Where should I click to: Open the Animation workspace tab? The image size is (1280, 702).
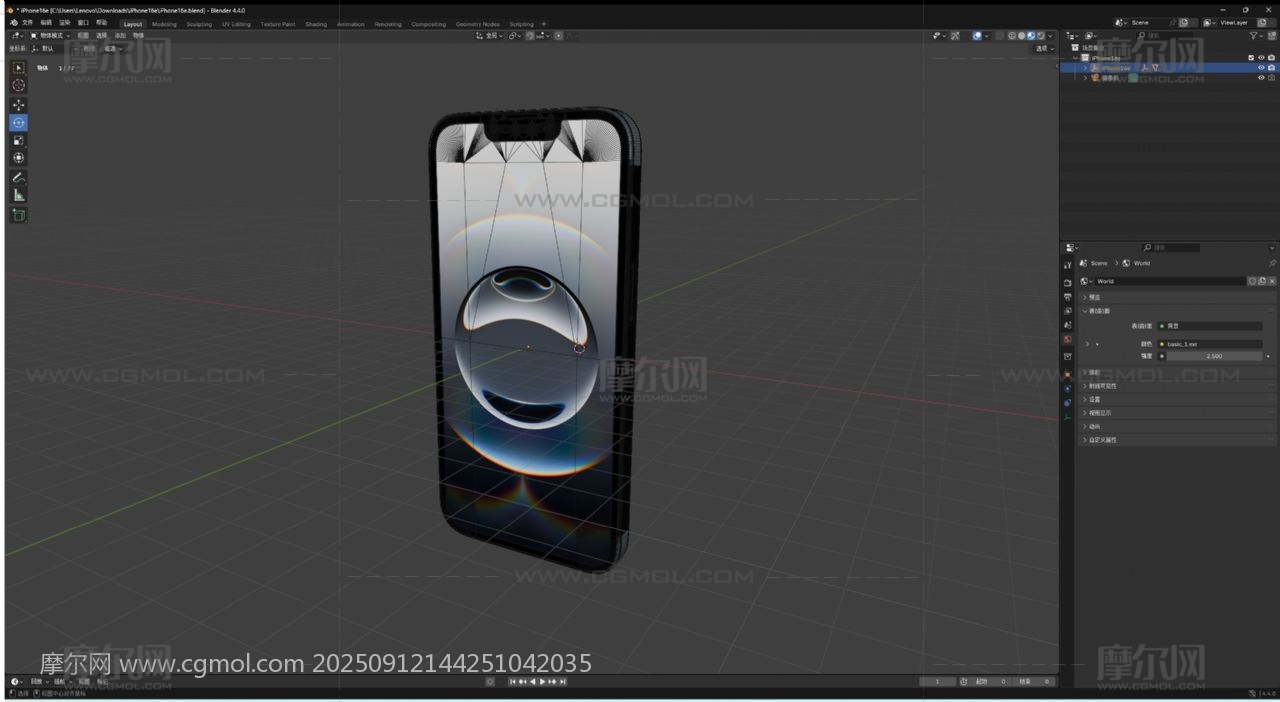(351, 24)
